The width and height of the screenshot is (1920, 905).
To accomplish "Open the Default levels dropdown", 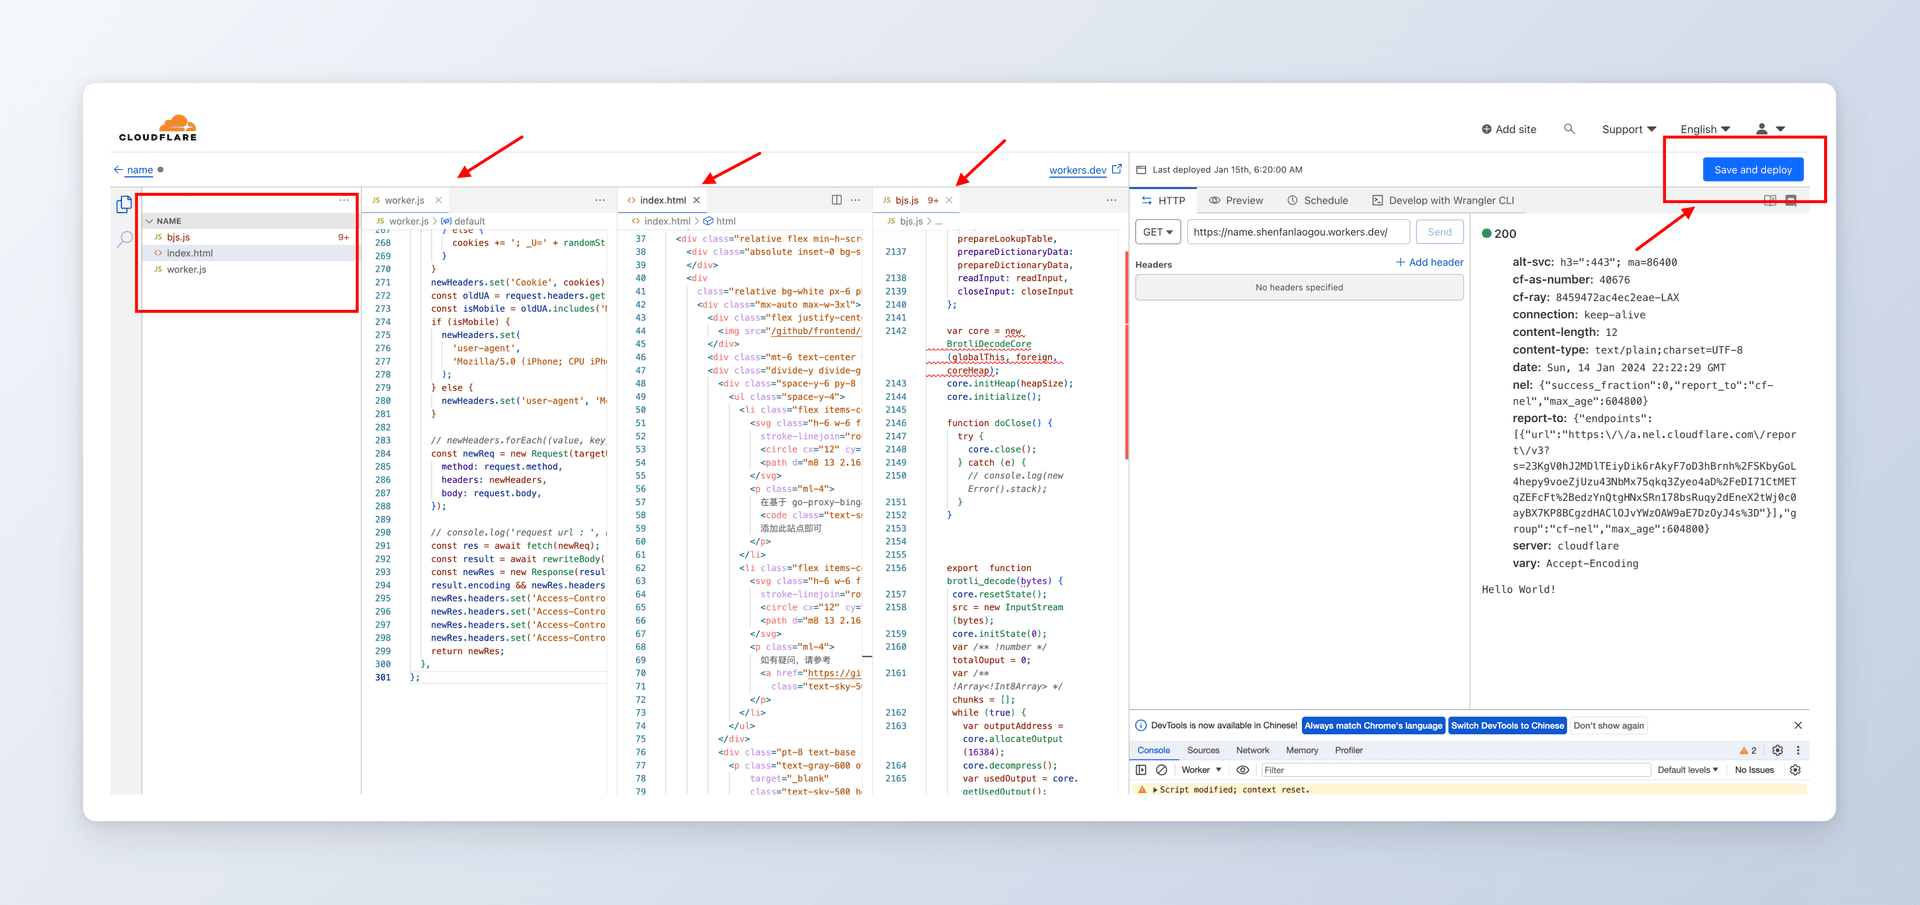I will (x=1688, y=770).
